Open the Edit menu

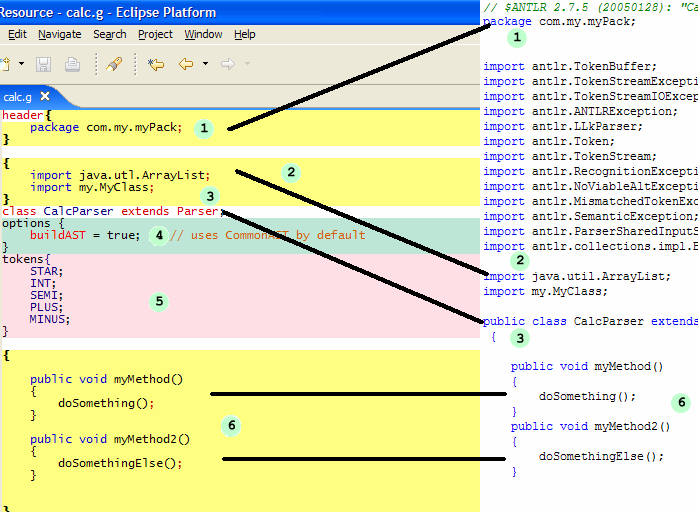point(17,34)
